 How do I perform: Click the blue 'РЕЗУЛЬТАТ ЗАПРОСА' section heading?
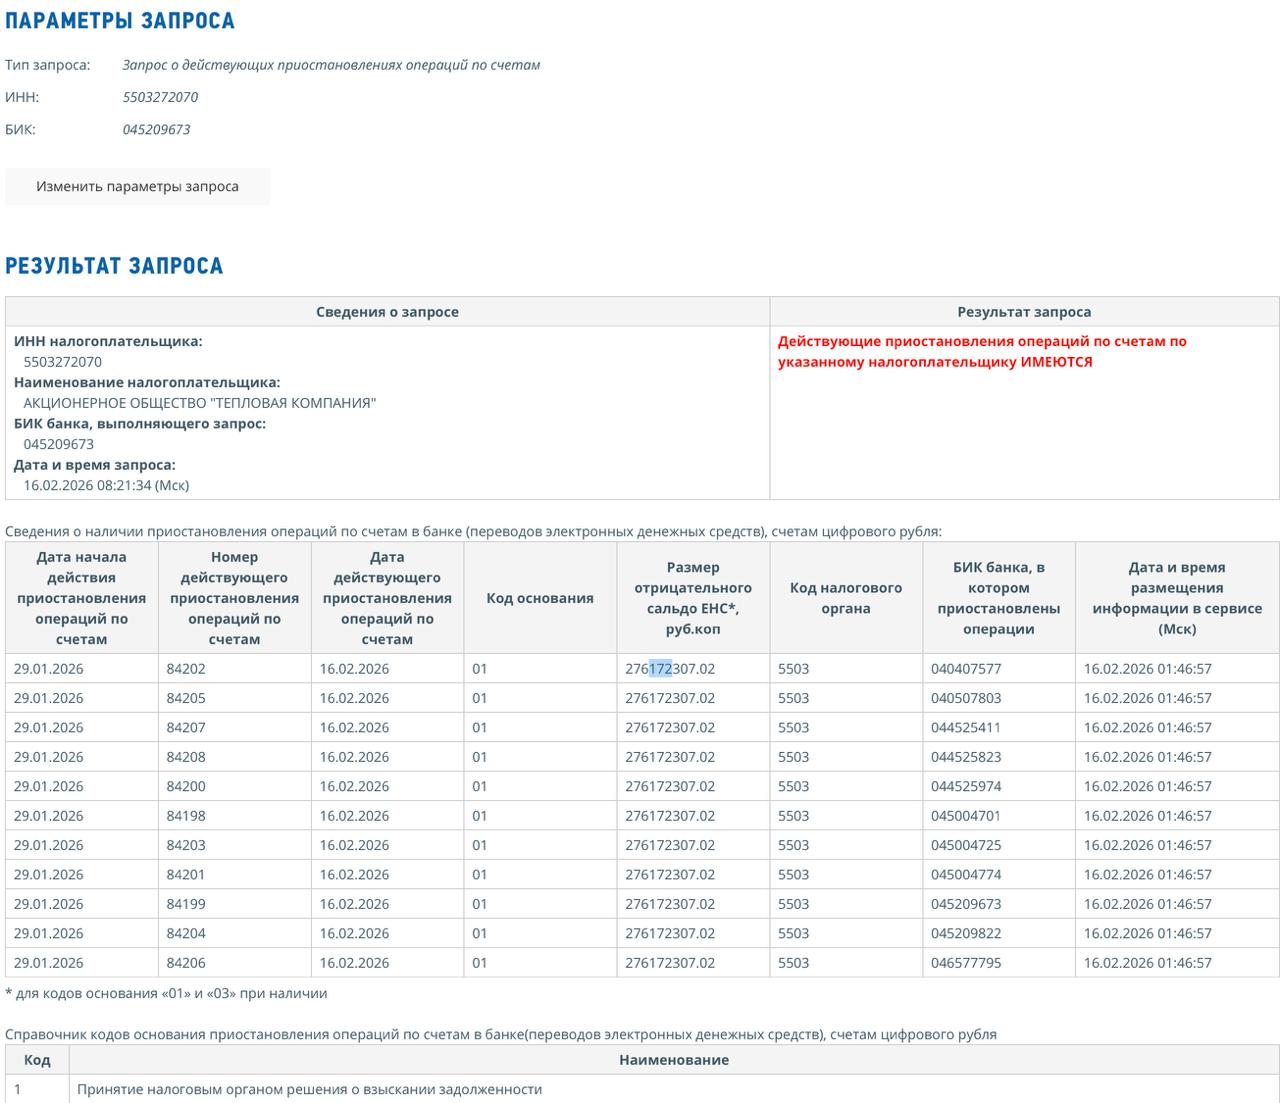tap(114, 266)
